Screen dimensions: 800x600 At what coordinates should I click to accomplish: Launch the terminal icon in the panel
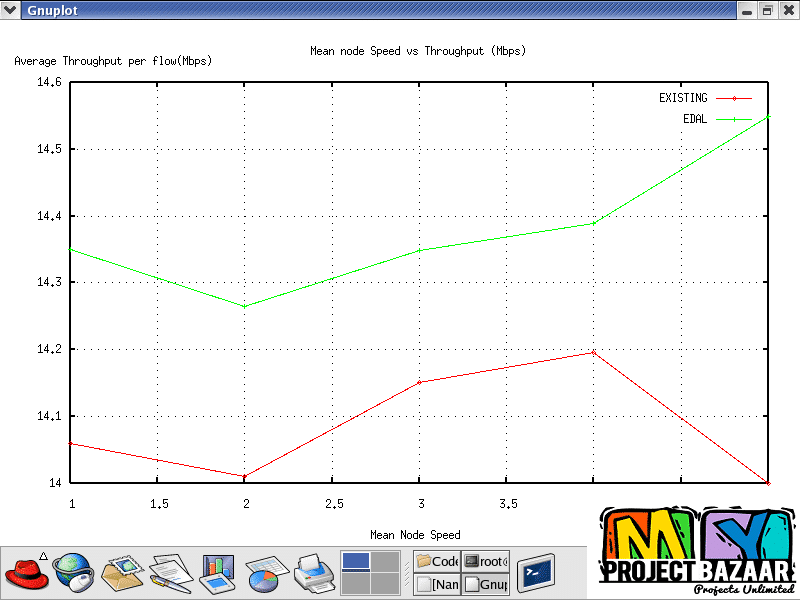535,573
